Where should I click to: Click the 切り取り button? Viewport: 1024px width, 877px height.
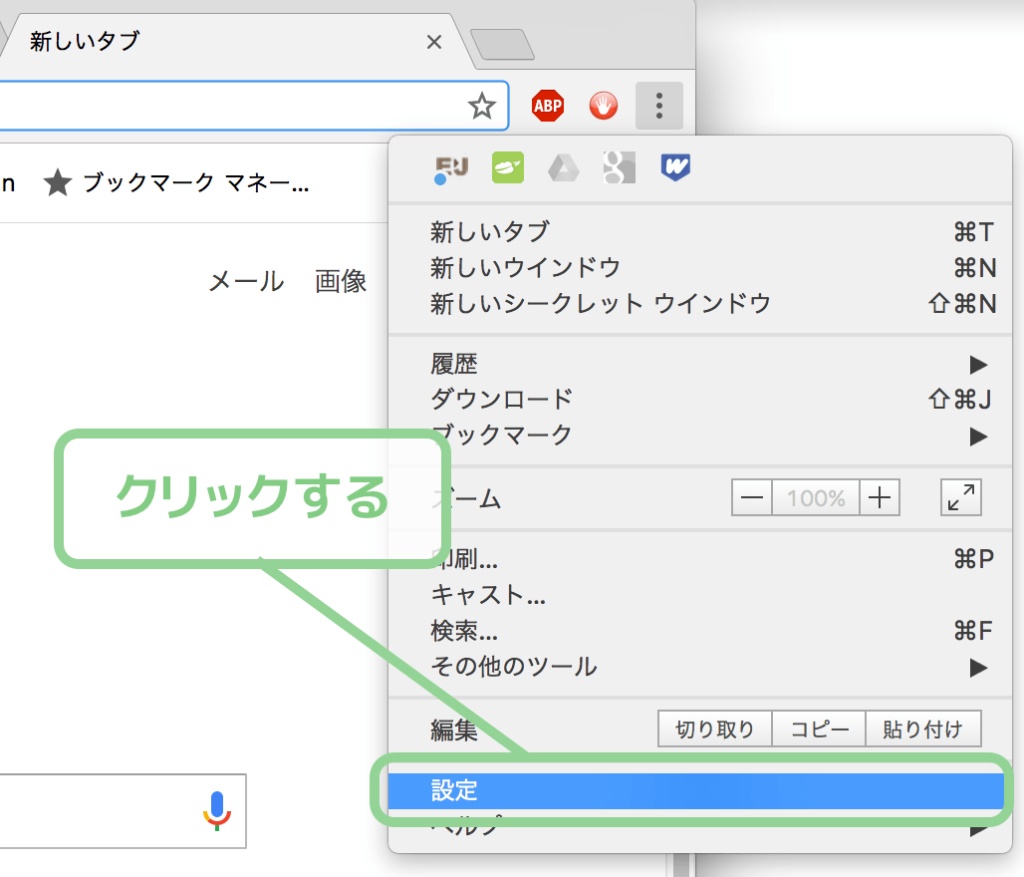[x=714, y=729]
